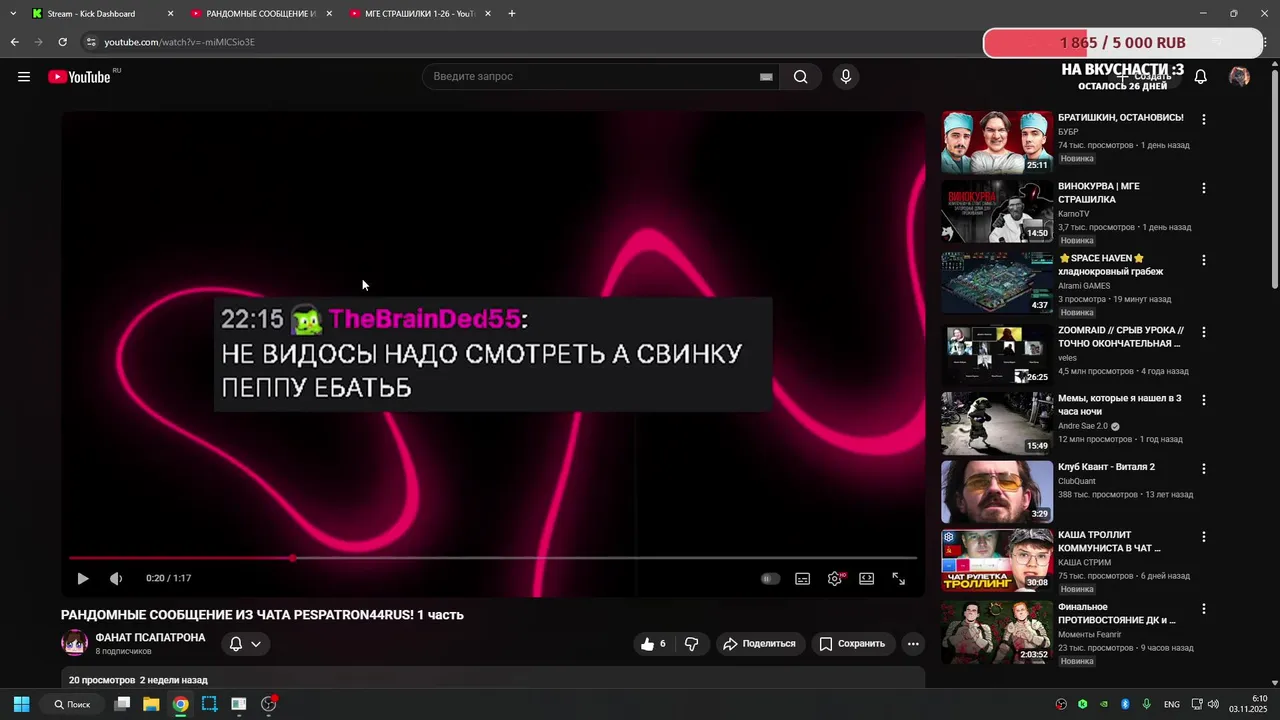Click the video progress scrubber handle
The width and height of the screenshot is (1280, 720).
pyautogui.click(x=292, y=558)
